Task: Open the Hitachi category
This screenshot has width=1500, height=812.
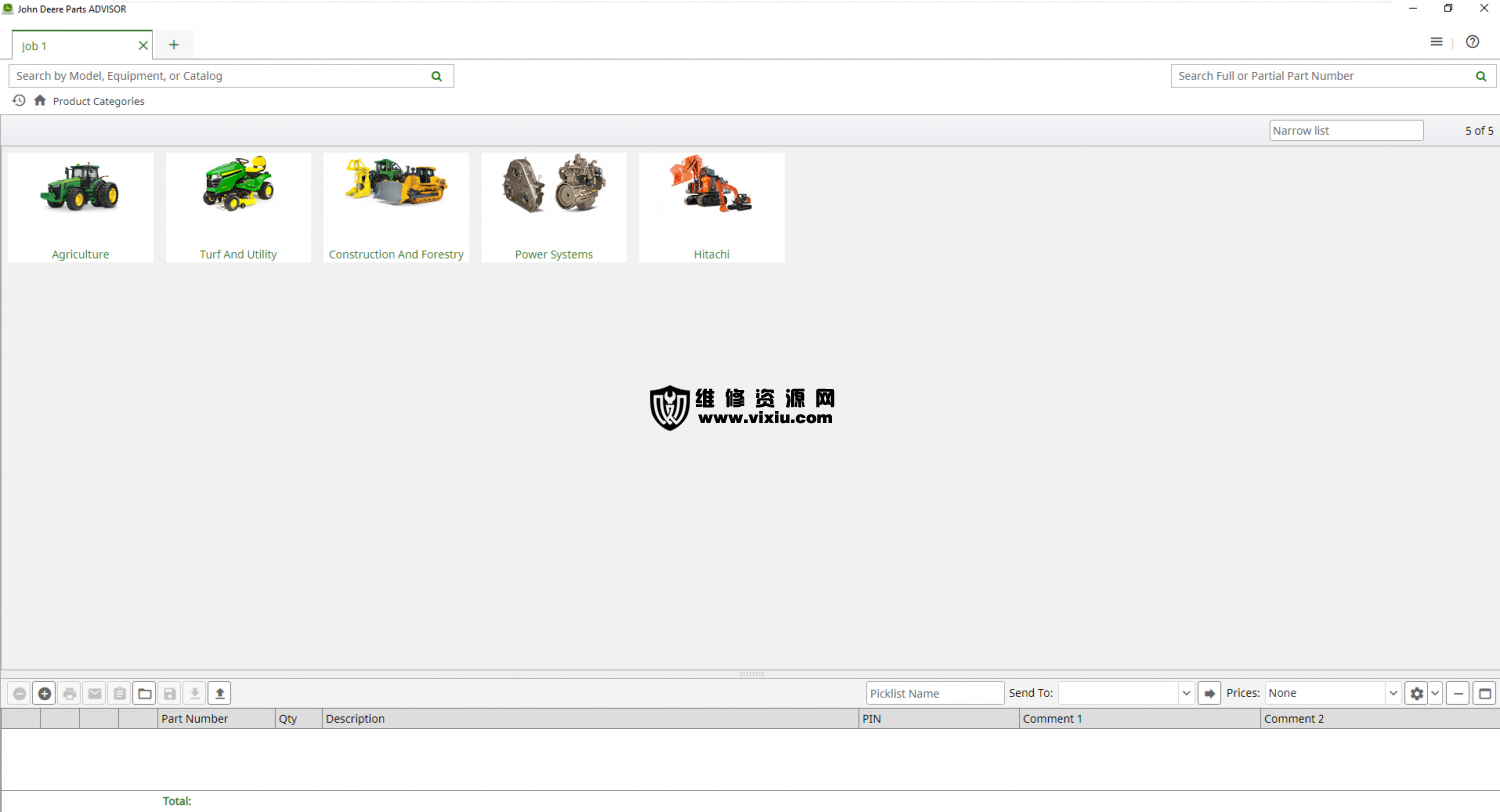Action: 712,208
